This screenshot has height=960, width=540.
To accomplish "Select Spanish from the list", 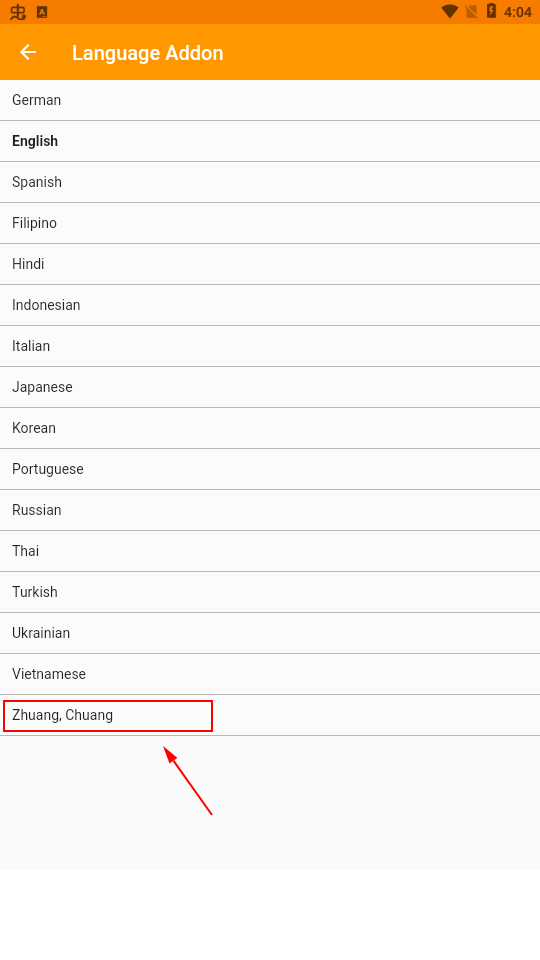I will 270,182.
